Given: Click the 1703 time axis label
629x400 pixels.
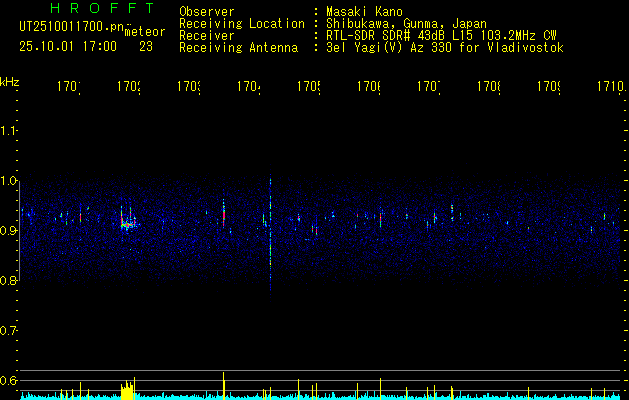Looking at the screenshot, I should [x=189, y=86].
